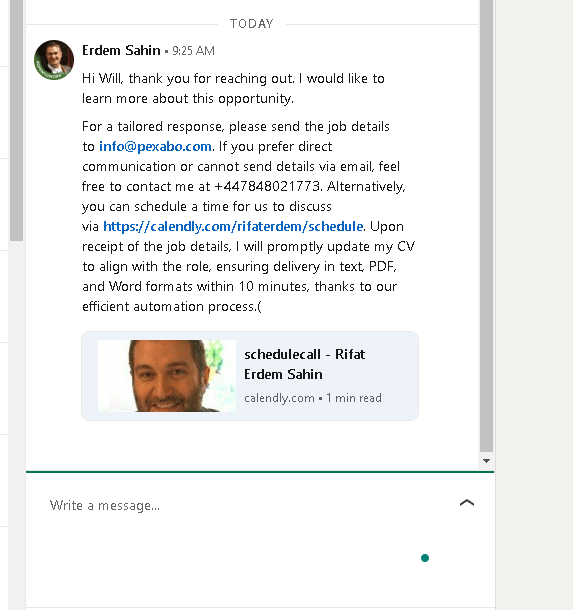Click the conversation's vertical scrollbar thumb
This screenshot has height=610, width=573.
[x=486, y=226]
